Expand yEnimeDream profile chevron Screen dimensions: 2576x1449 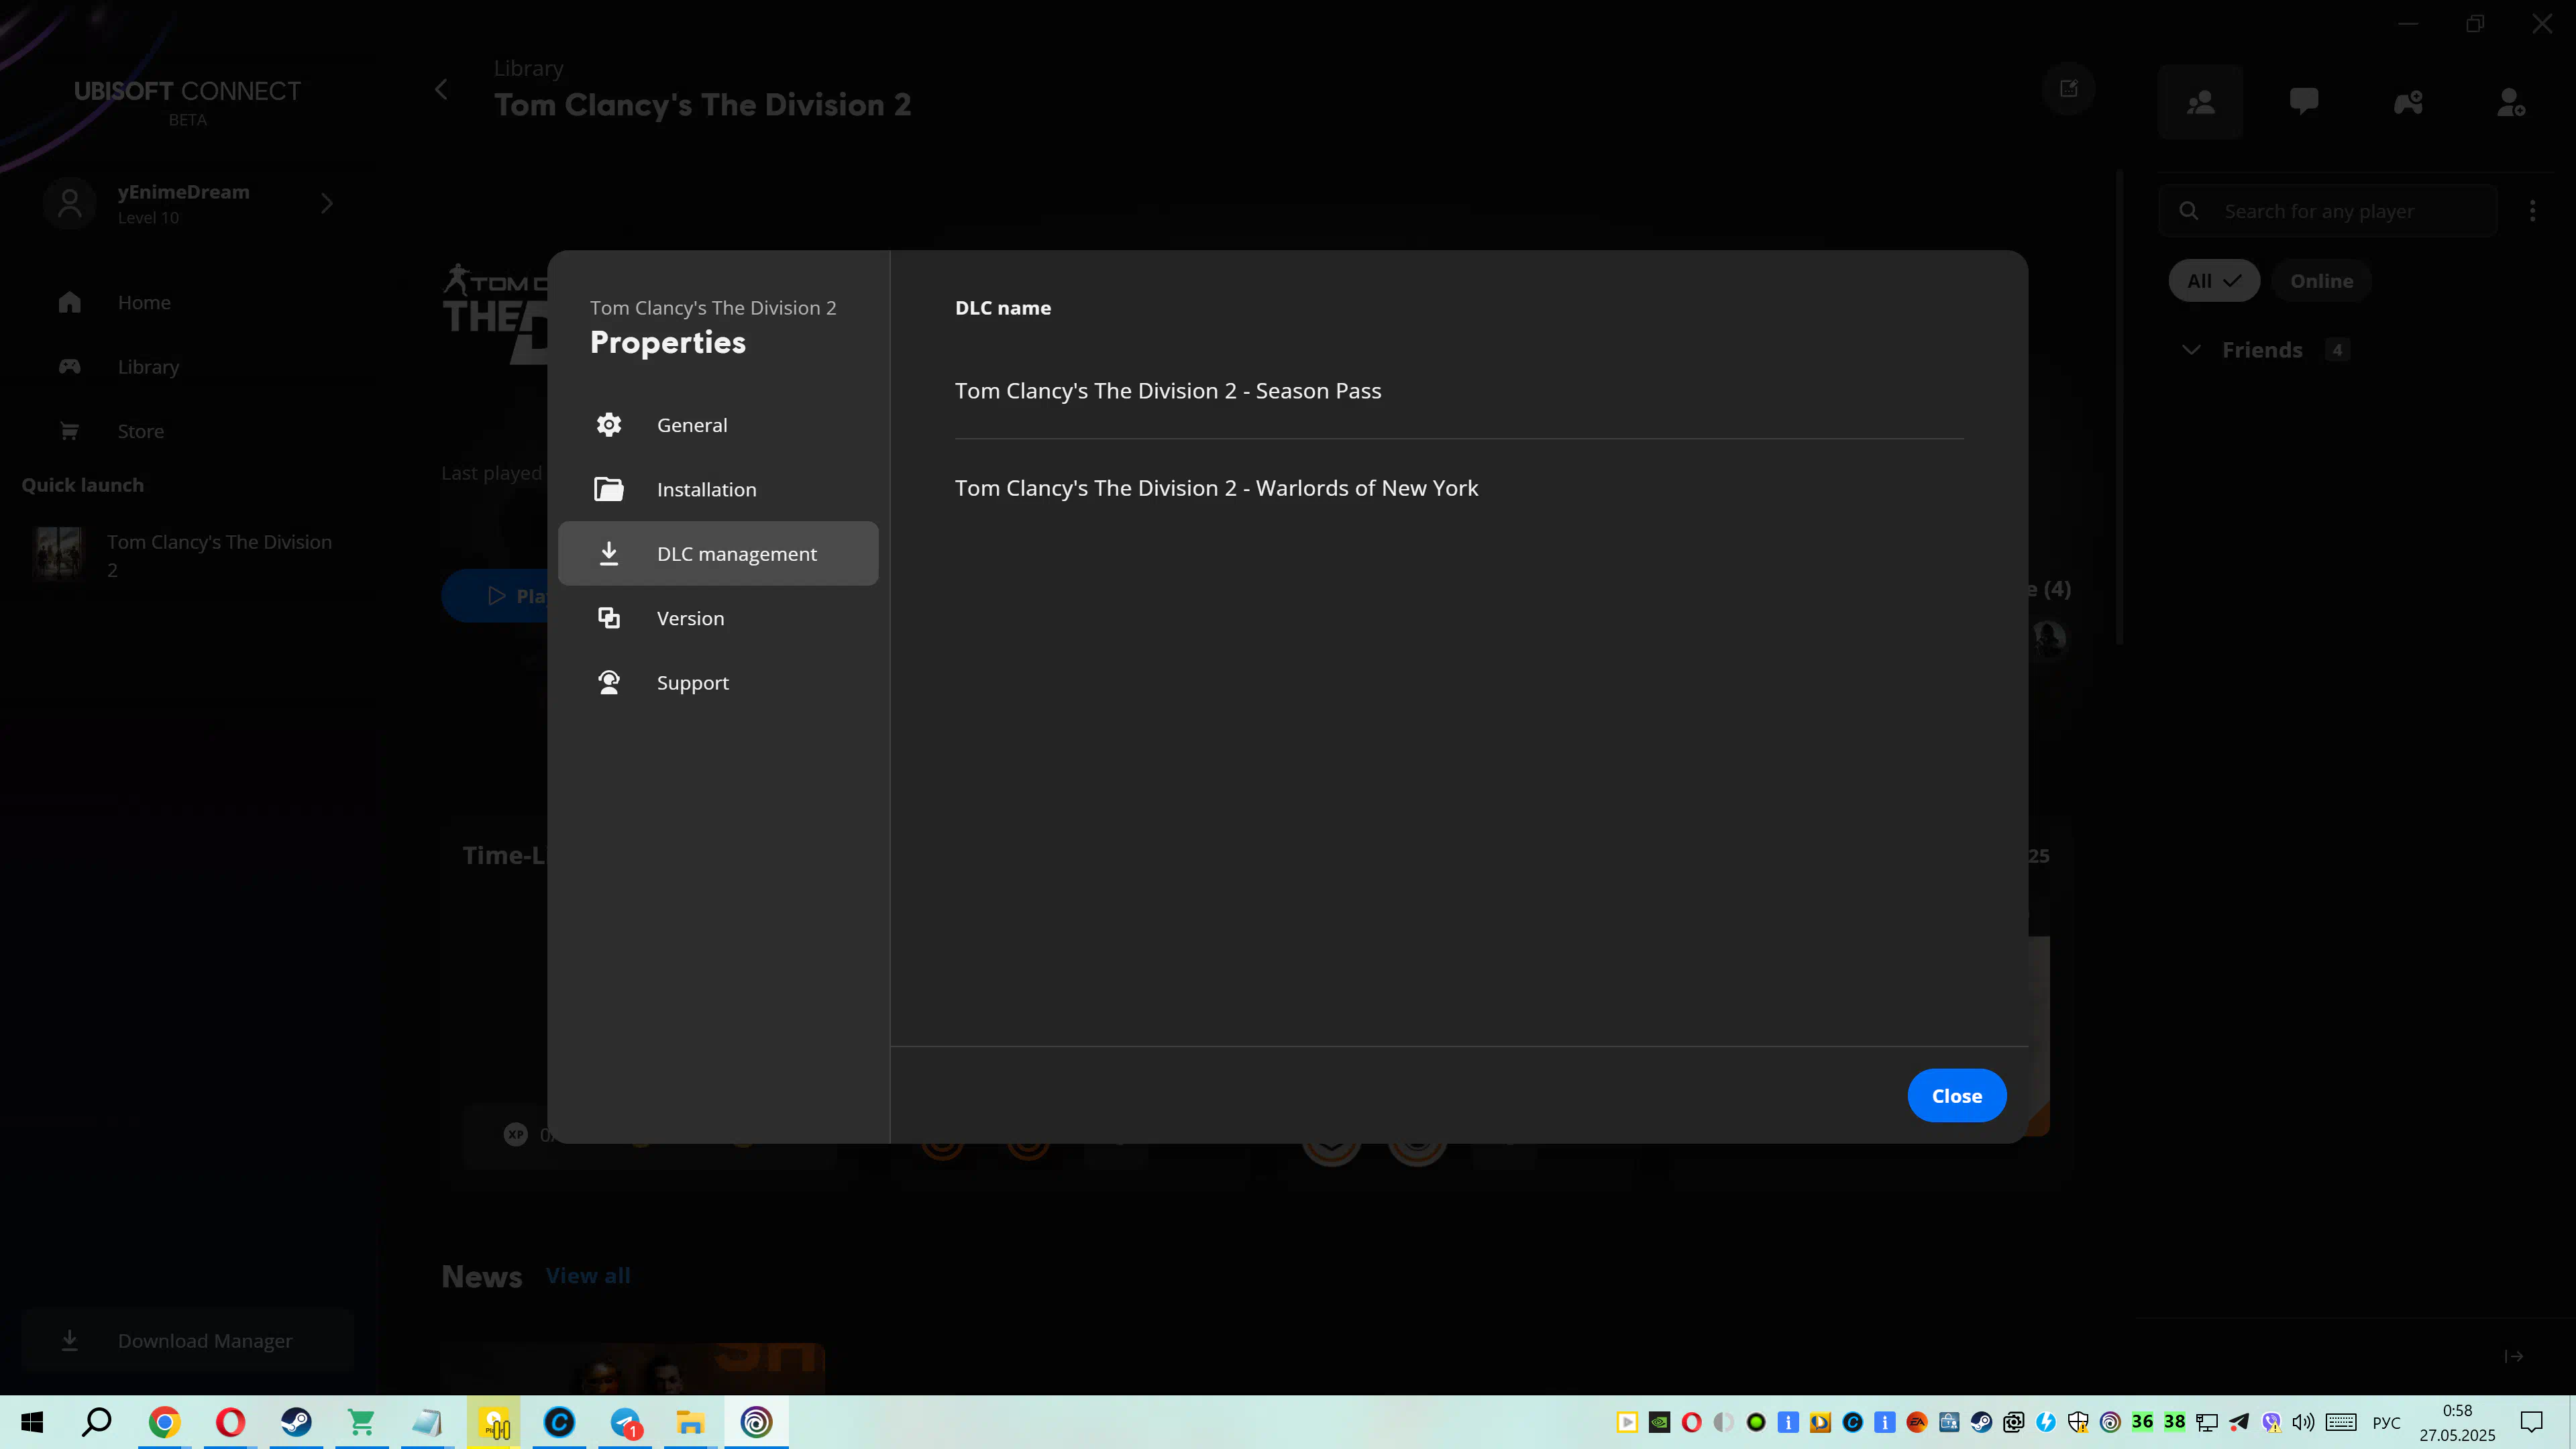point(327,203)
